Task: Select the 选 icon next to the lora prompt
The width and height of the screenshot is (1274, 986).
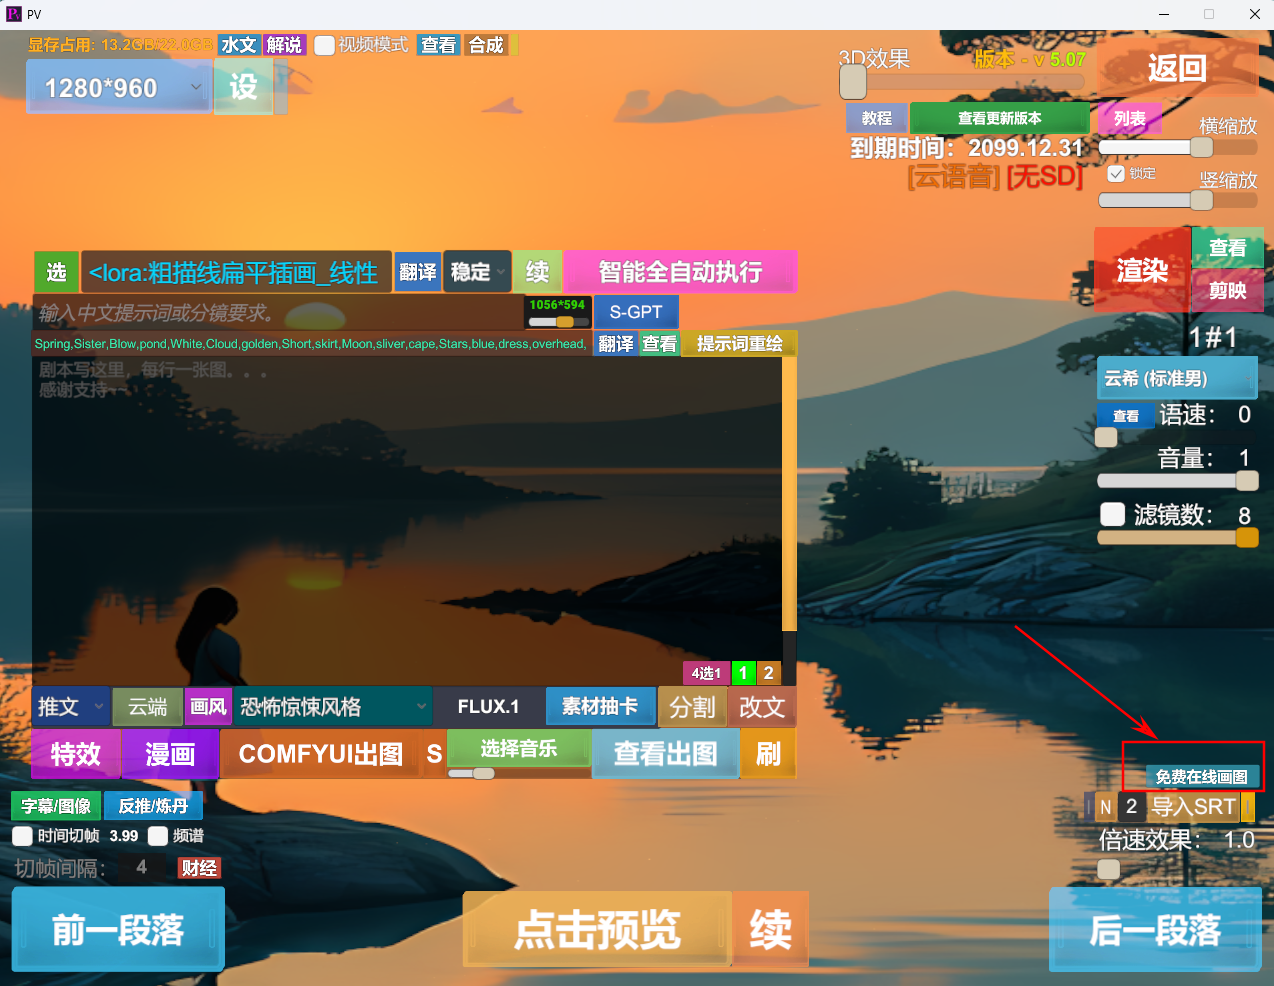Action: pyautogui.click(x=57, y=271)
